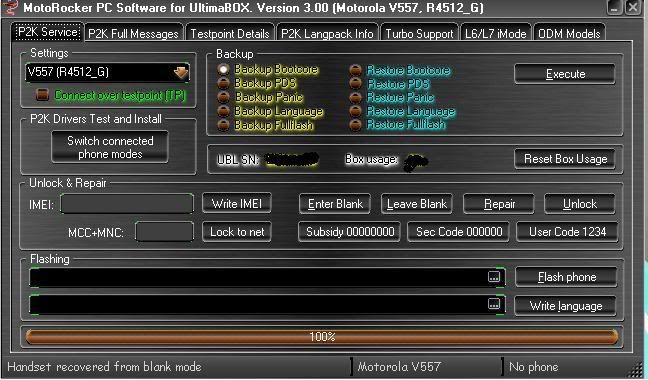Image resolution: width=648 pixels, height=380 pixels.
Task: Click the MCC+MNC input field
Action: (164, 232)
